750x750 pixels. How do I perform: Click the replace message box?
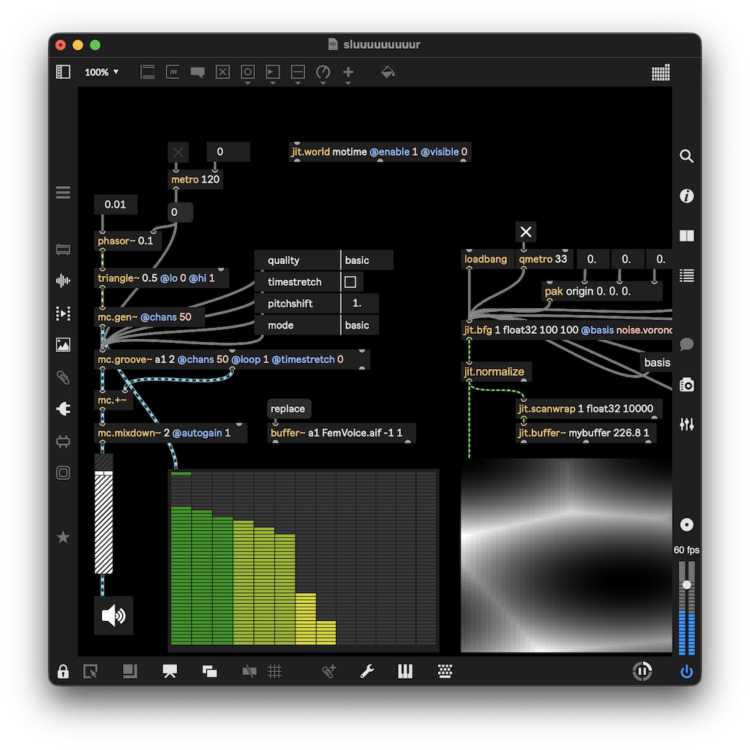click(288, 409)
